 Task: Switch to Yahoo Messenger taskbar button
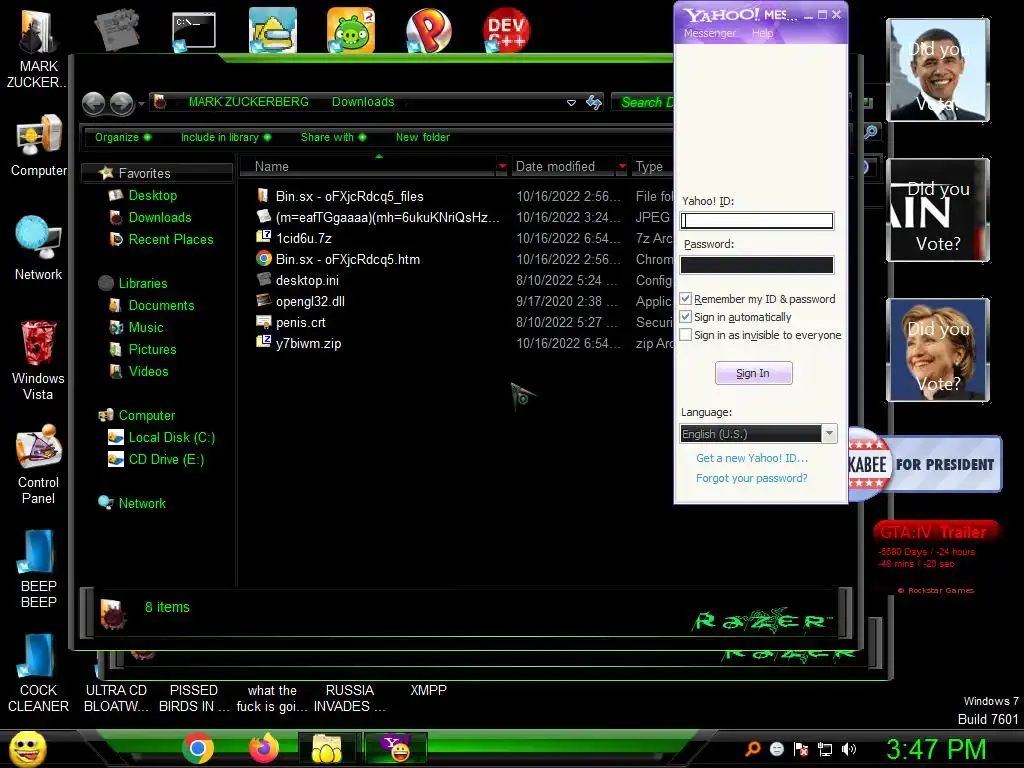pos(396,748)
